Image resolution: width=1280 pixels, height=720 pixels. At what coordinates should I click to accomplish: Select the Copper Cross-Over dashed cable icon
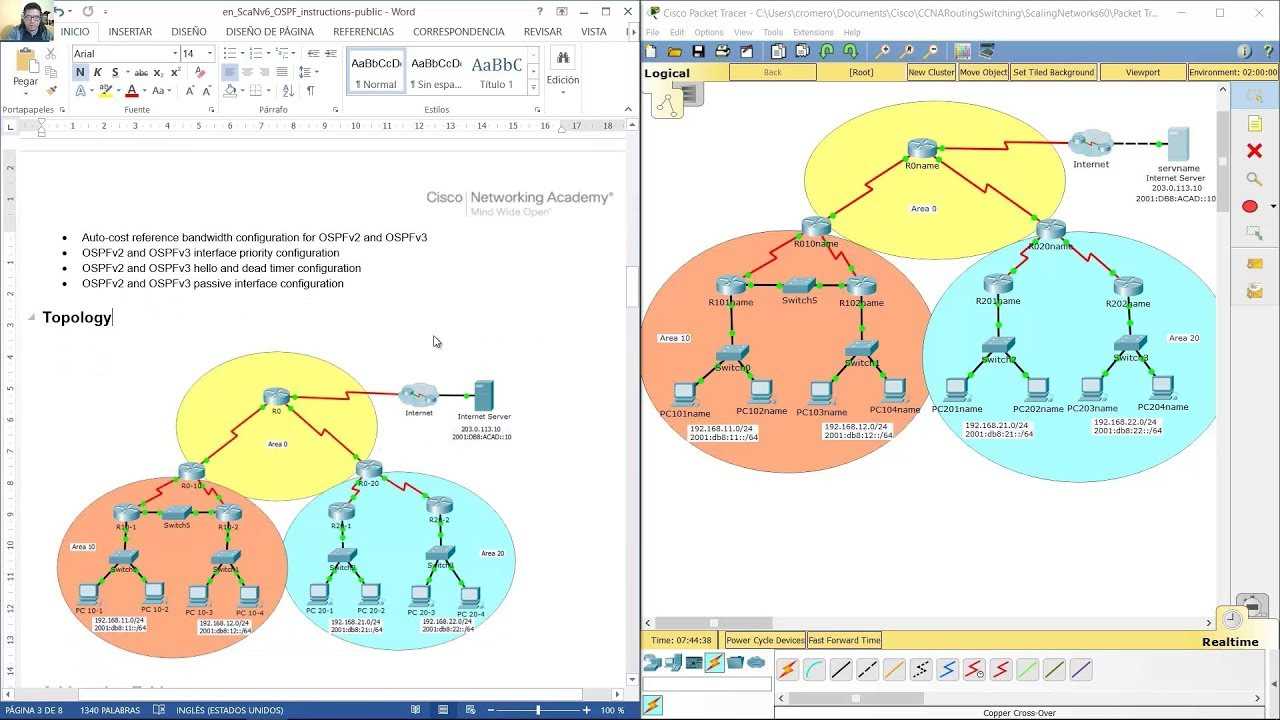pyautogui.click(x=868, y=670)
